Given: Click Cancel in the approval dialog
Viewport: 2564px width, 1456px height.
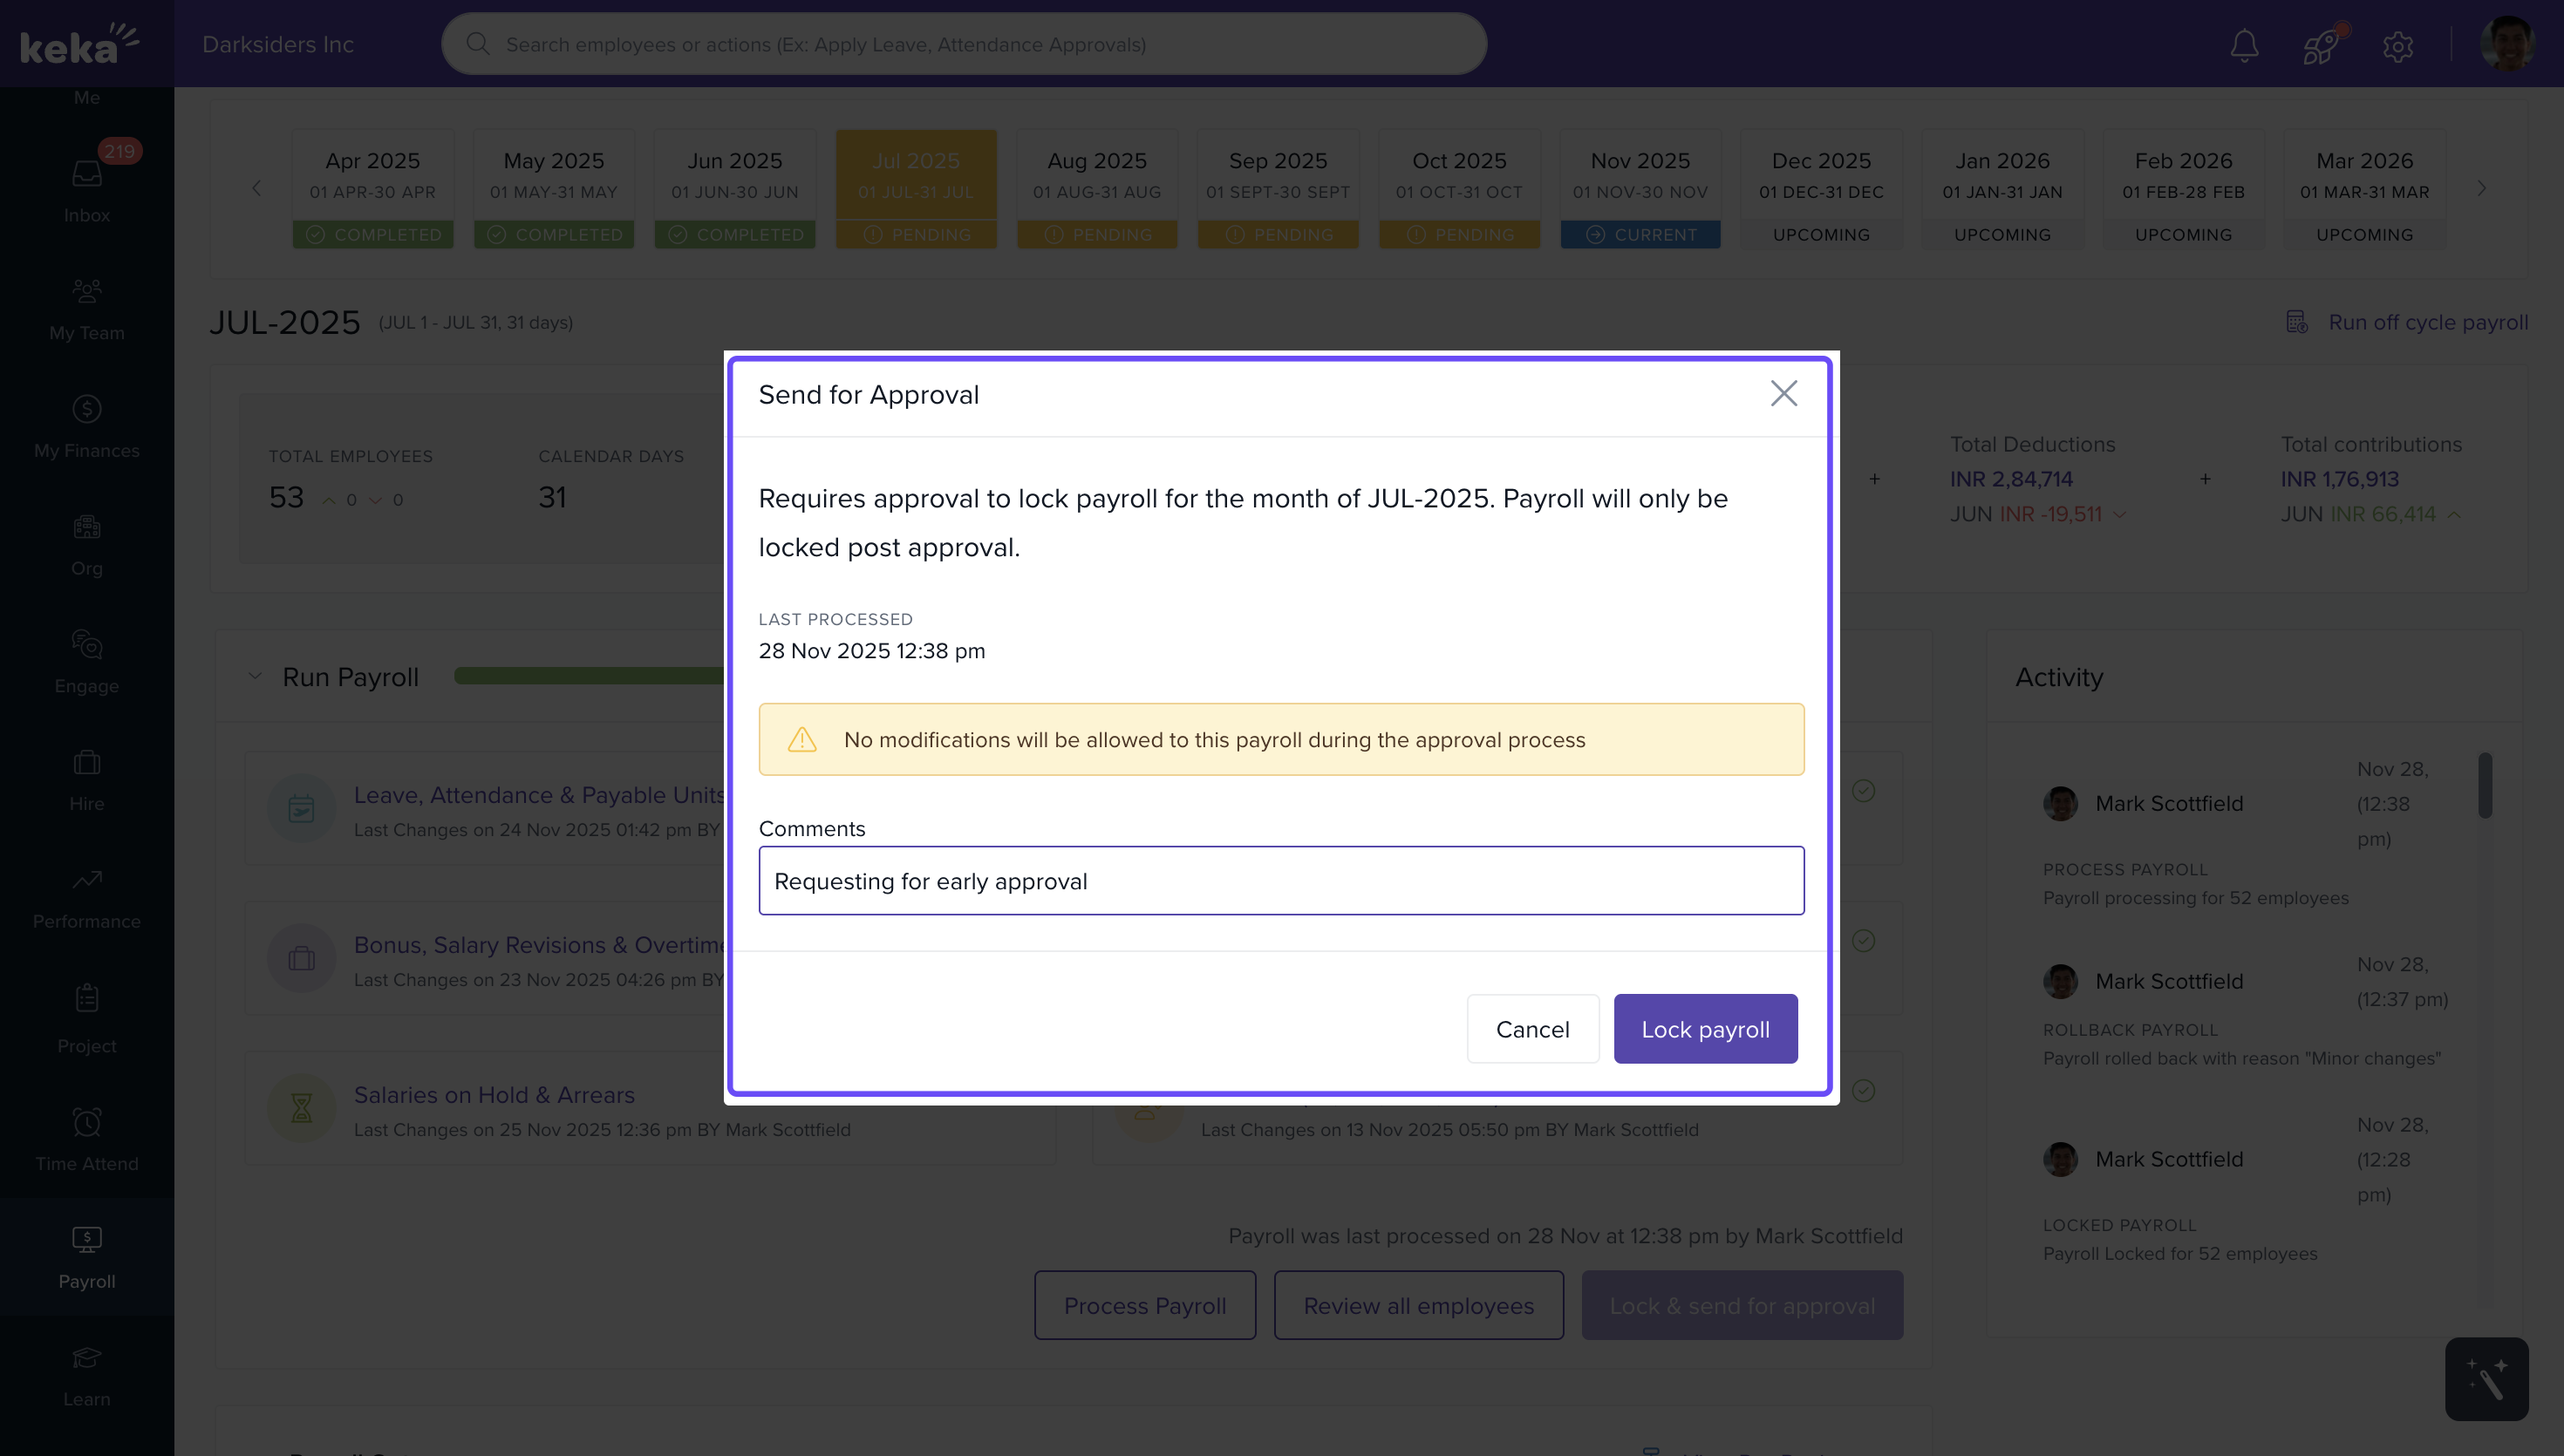Looking at the screenshot, I should click(1532, 1028).
